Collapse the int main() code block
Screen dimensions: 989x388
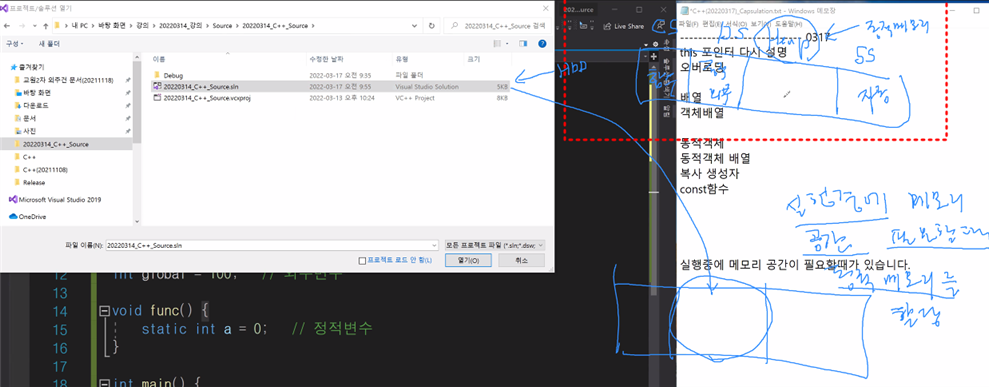[104, 384]
